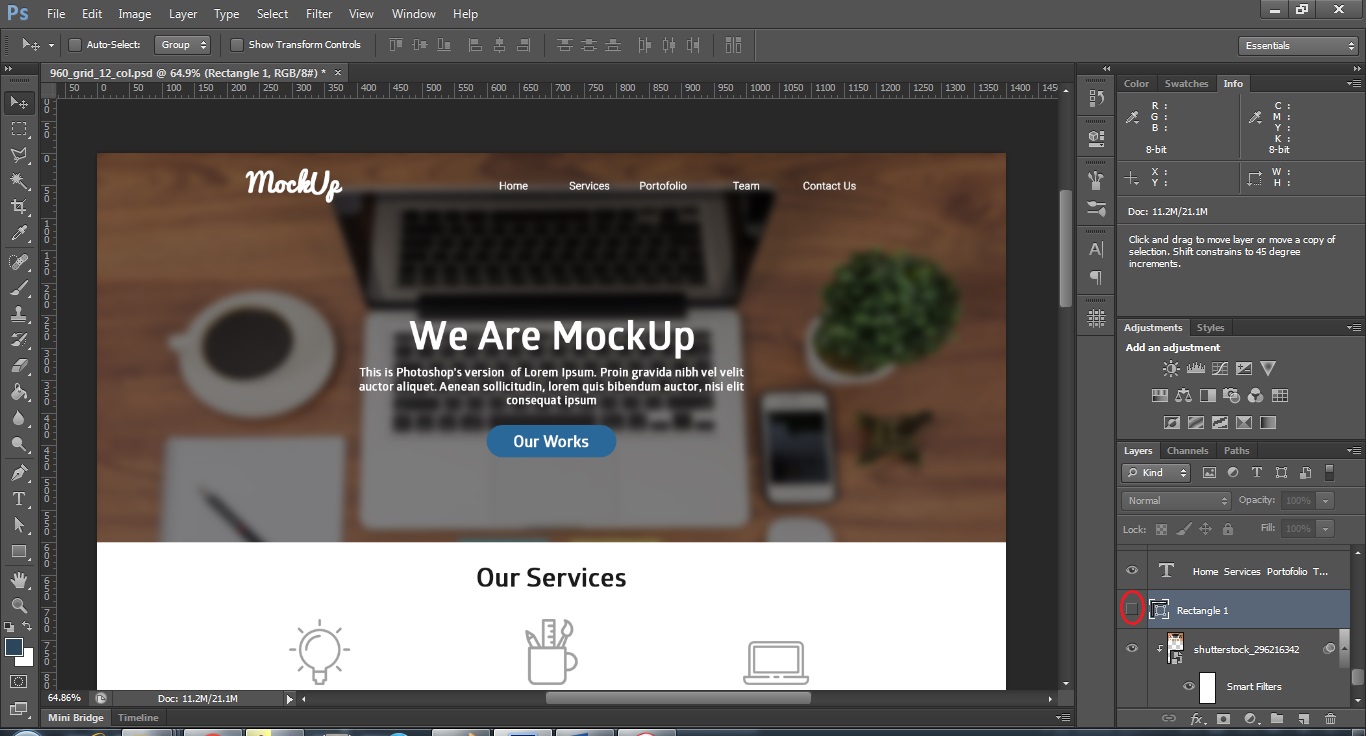Switch to the Channels tab
Image resolution: width=1366 pixels, height=736 pixels.
1187,451
